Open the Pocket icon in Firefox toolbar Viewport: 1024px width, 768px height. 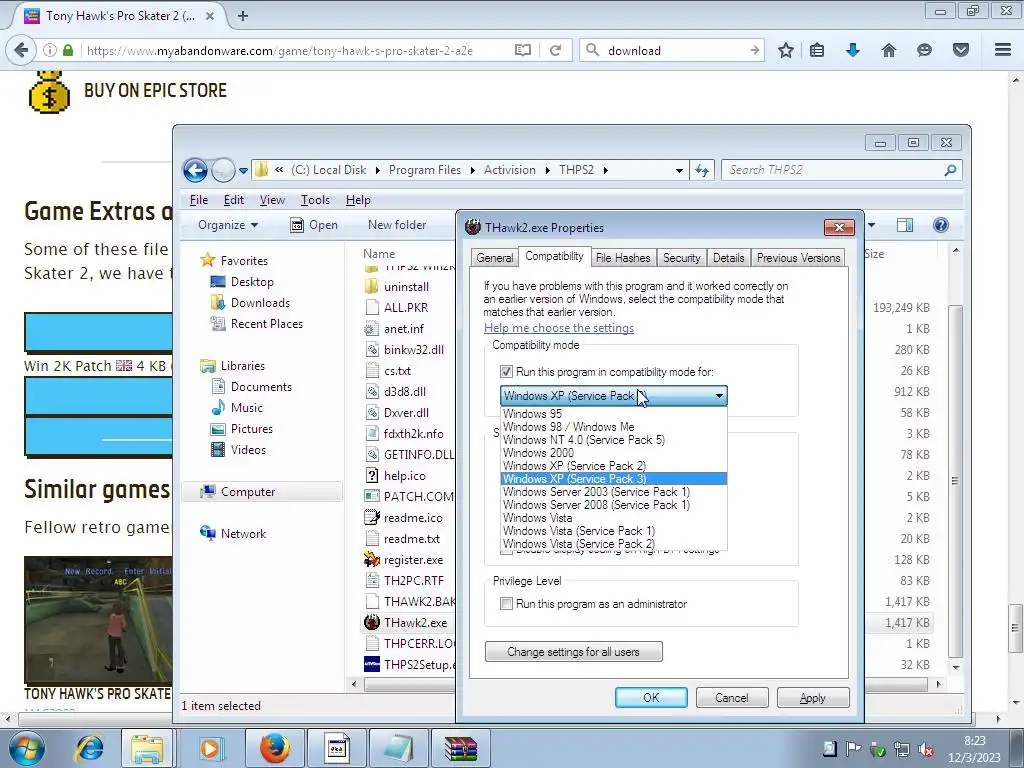click(961, 50)
